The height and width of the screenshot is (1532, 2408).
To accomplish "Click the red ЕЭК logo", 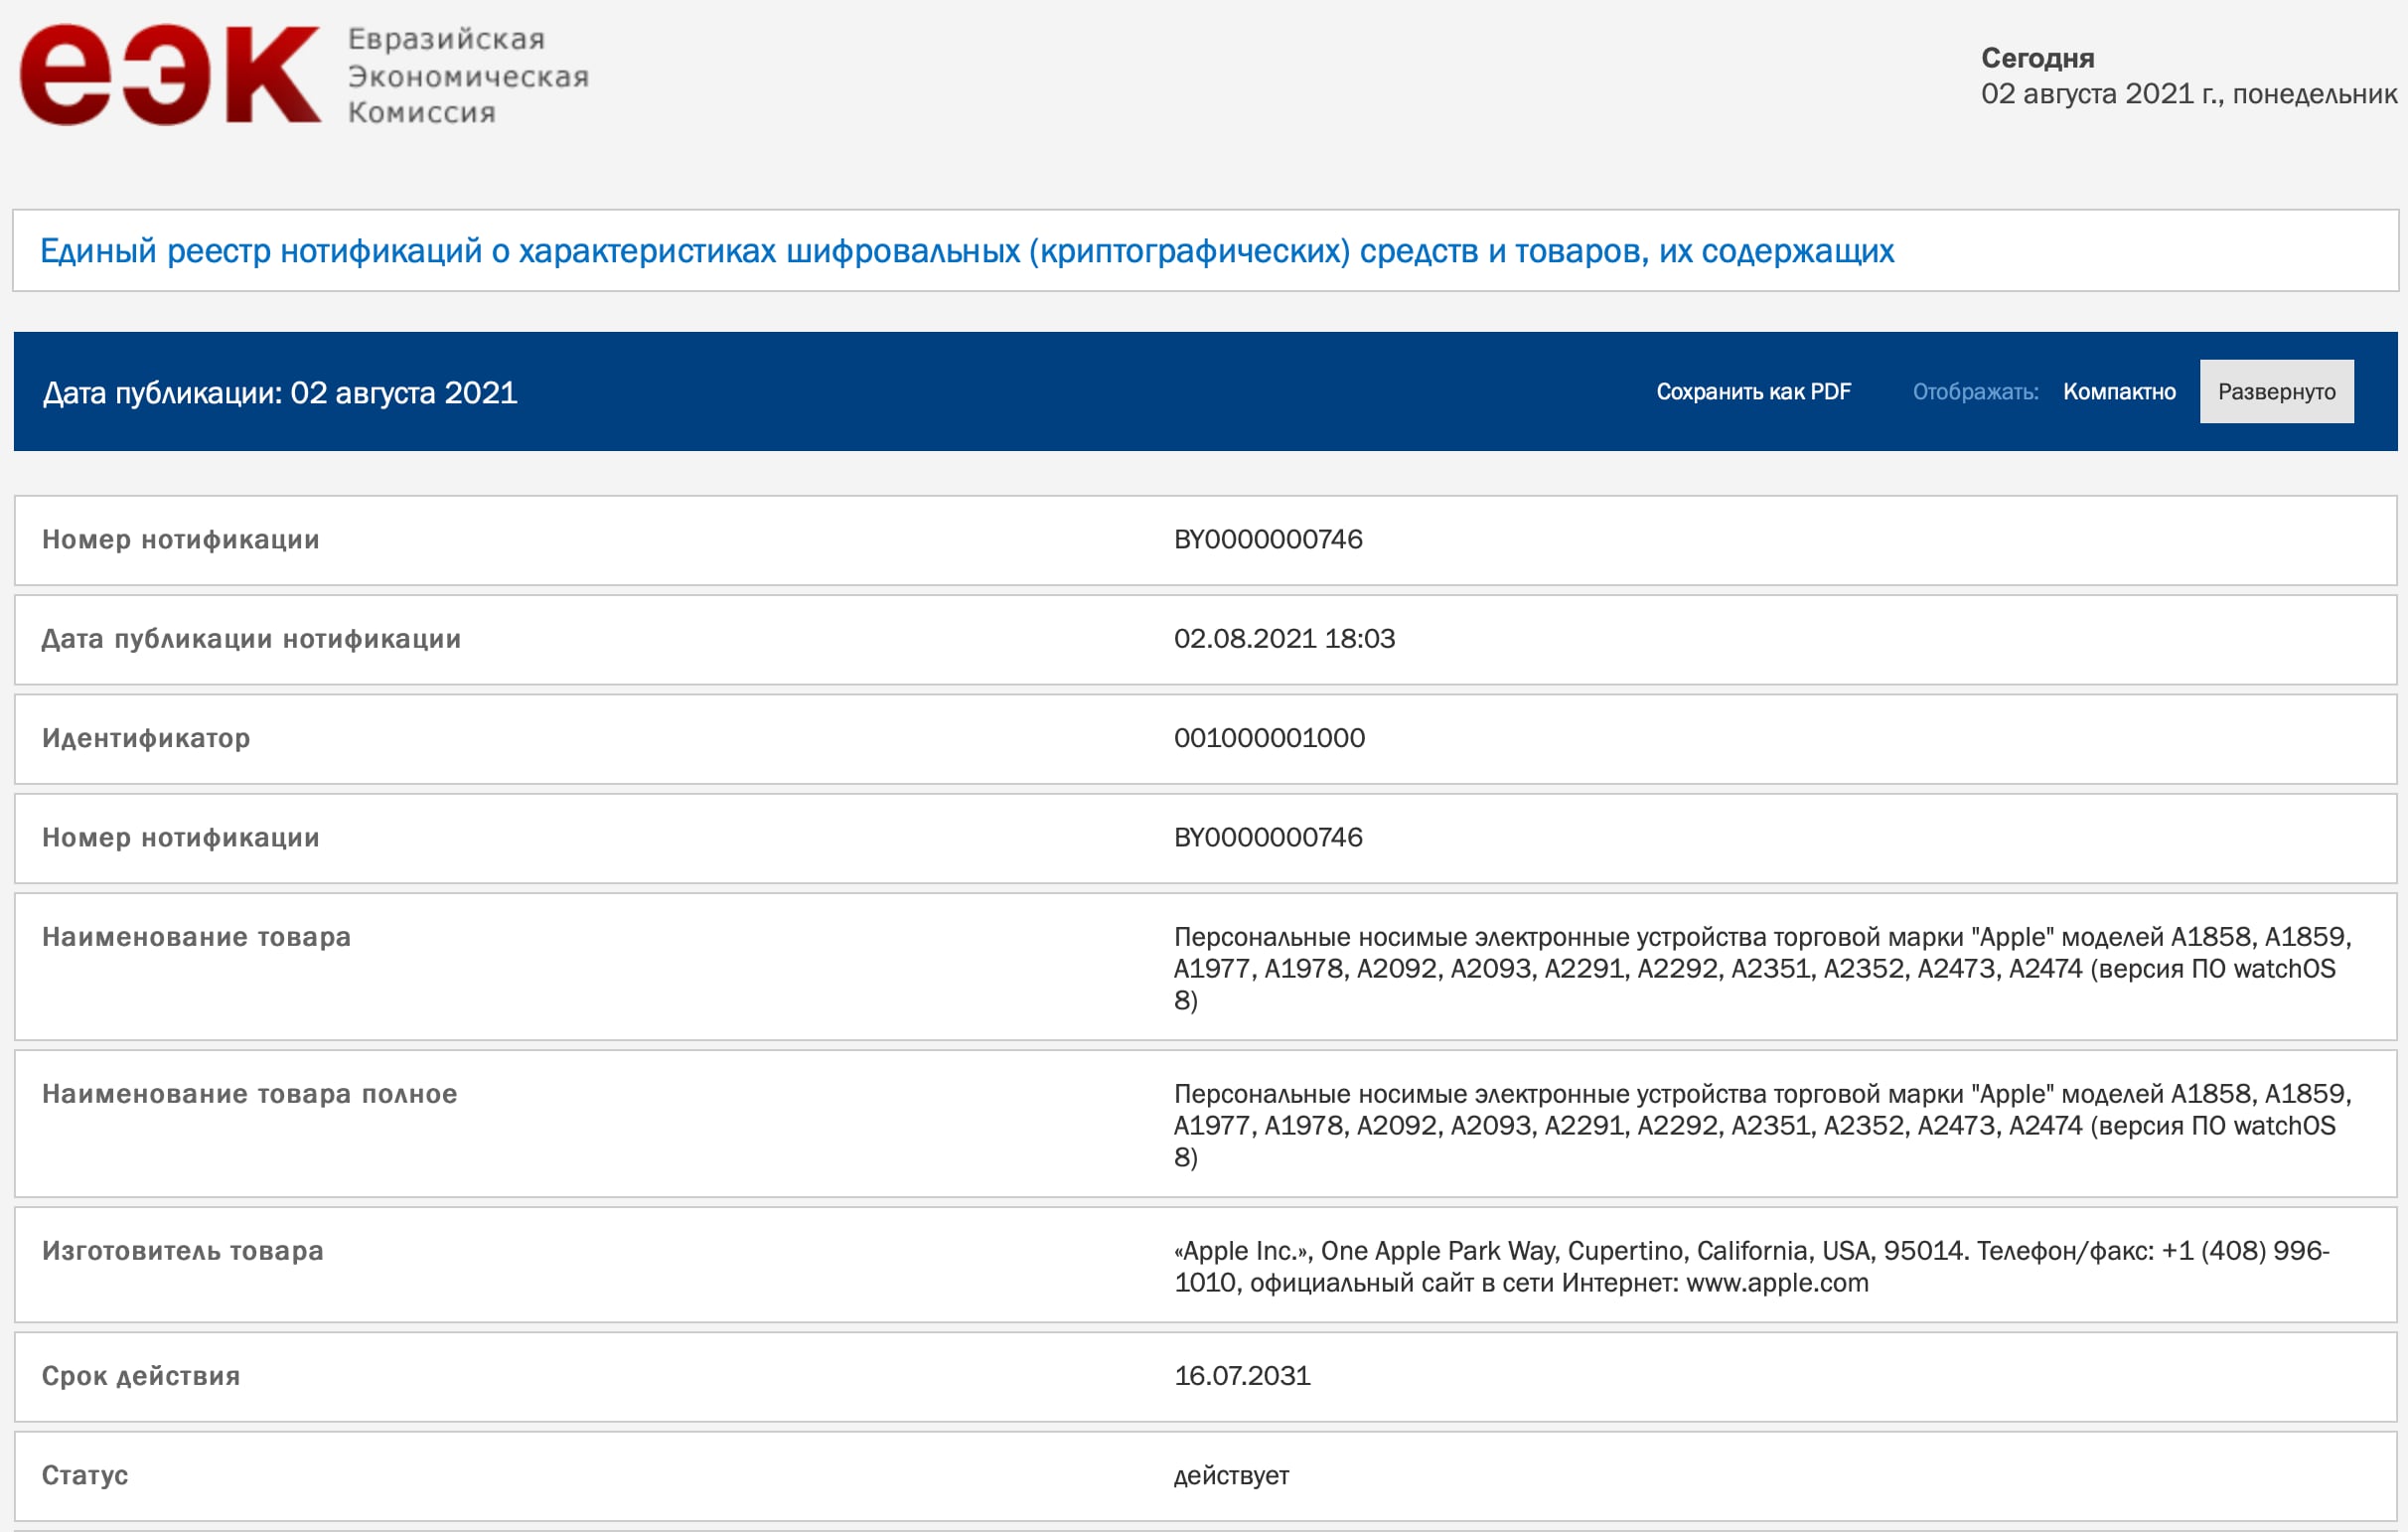I will click(x=170, y=76).
